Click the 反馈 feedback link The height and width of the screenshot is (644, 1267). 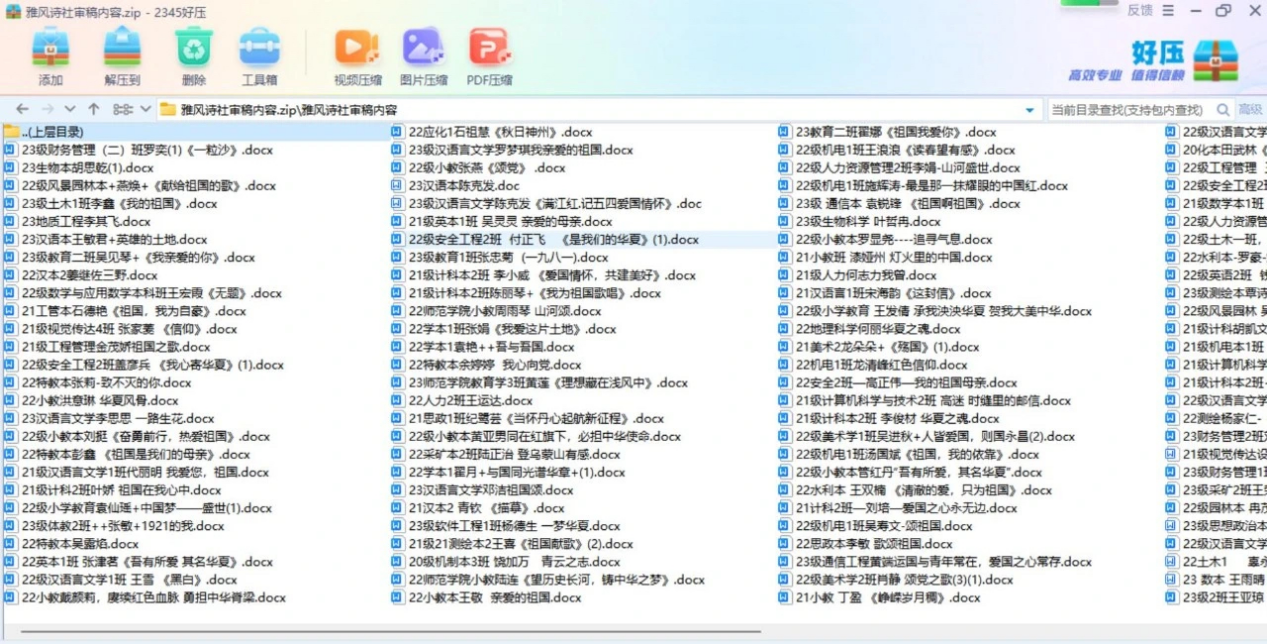pyautogui.click(x=1140, y=11)
